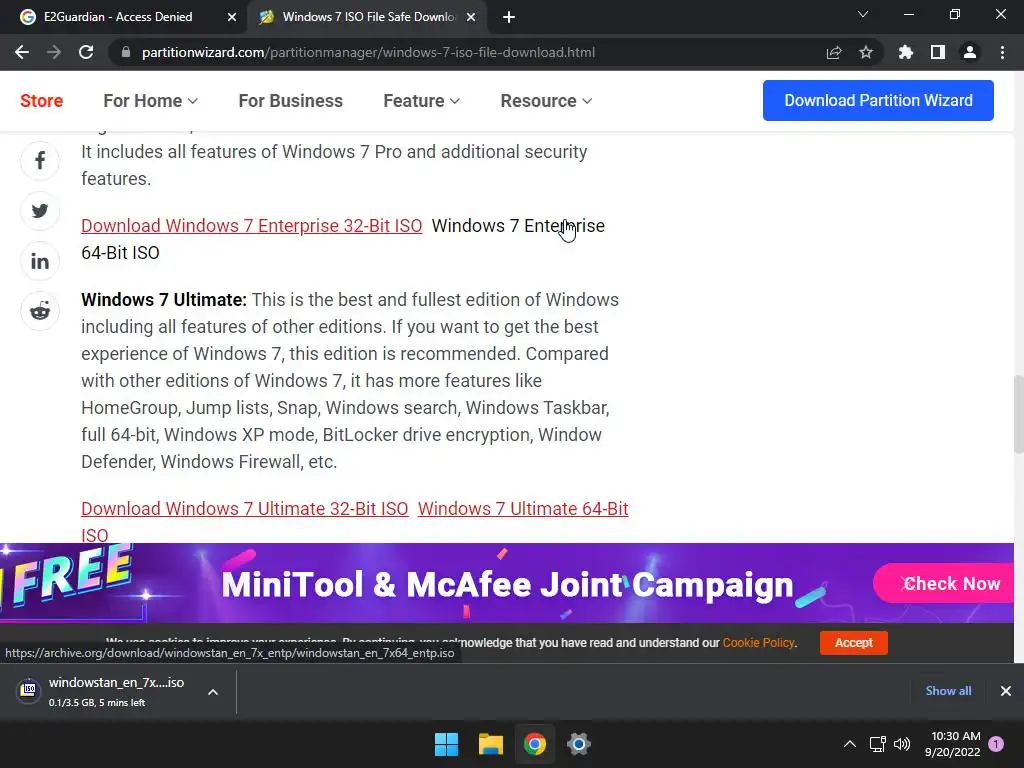Expand the Feature menu
The height and width of the screenshot is (768, 1024).
pos(421,101)
